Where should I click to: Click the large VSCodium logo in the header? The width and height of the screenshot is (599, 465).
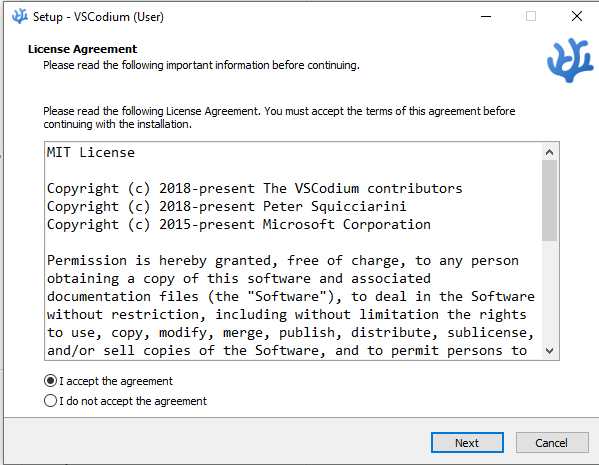click(x=570, y=60)
